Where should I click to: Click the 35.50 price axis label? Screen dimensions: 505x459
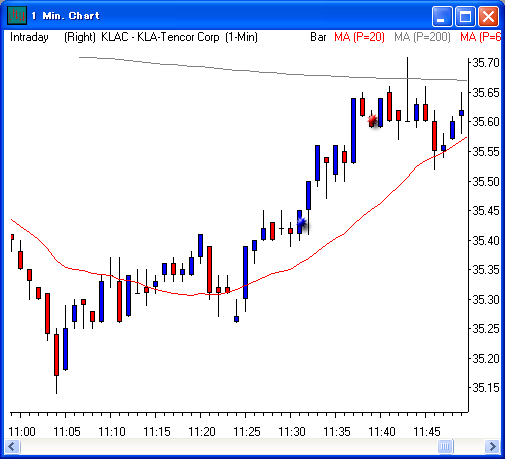486,182
